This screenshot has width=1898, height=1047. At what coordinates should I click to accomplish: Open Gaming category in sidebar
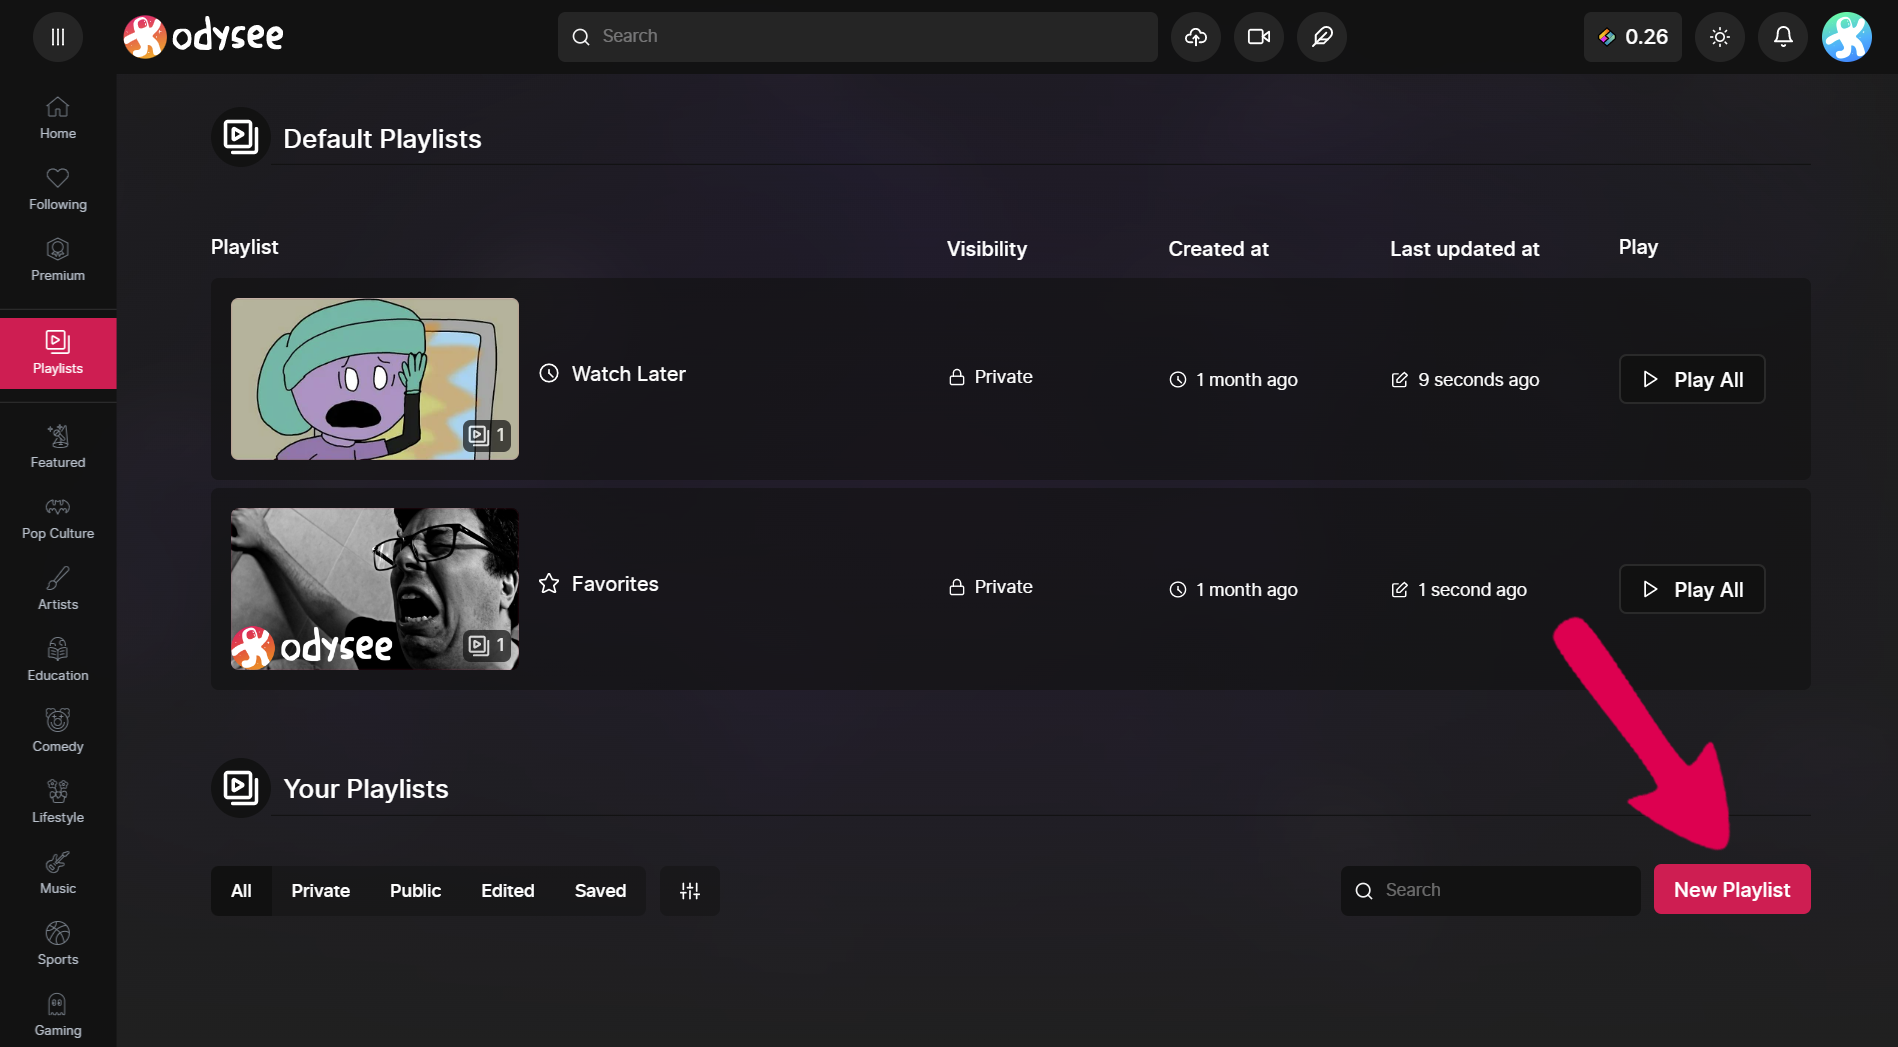(x=58, y=1015)
